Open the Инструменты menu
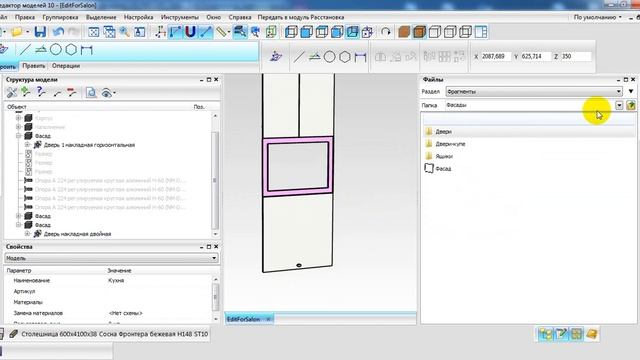Image resolution: width=640 pixels, height=360 pixels. 180,17
